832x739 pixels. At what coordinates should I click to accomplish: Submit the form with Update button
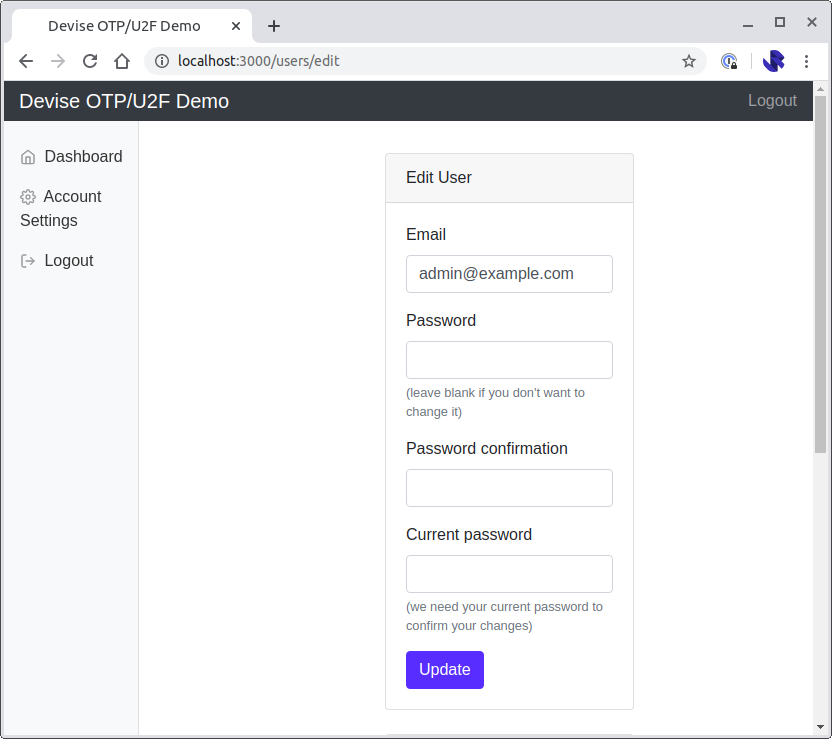pyautogui.click(x=445, y=670)
